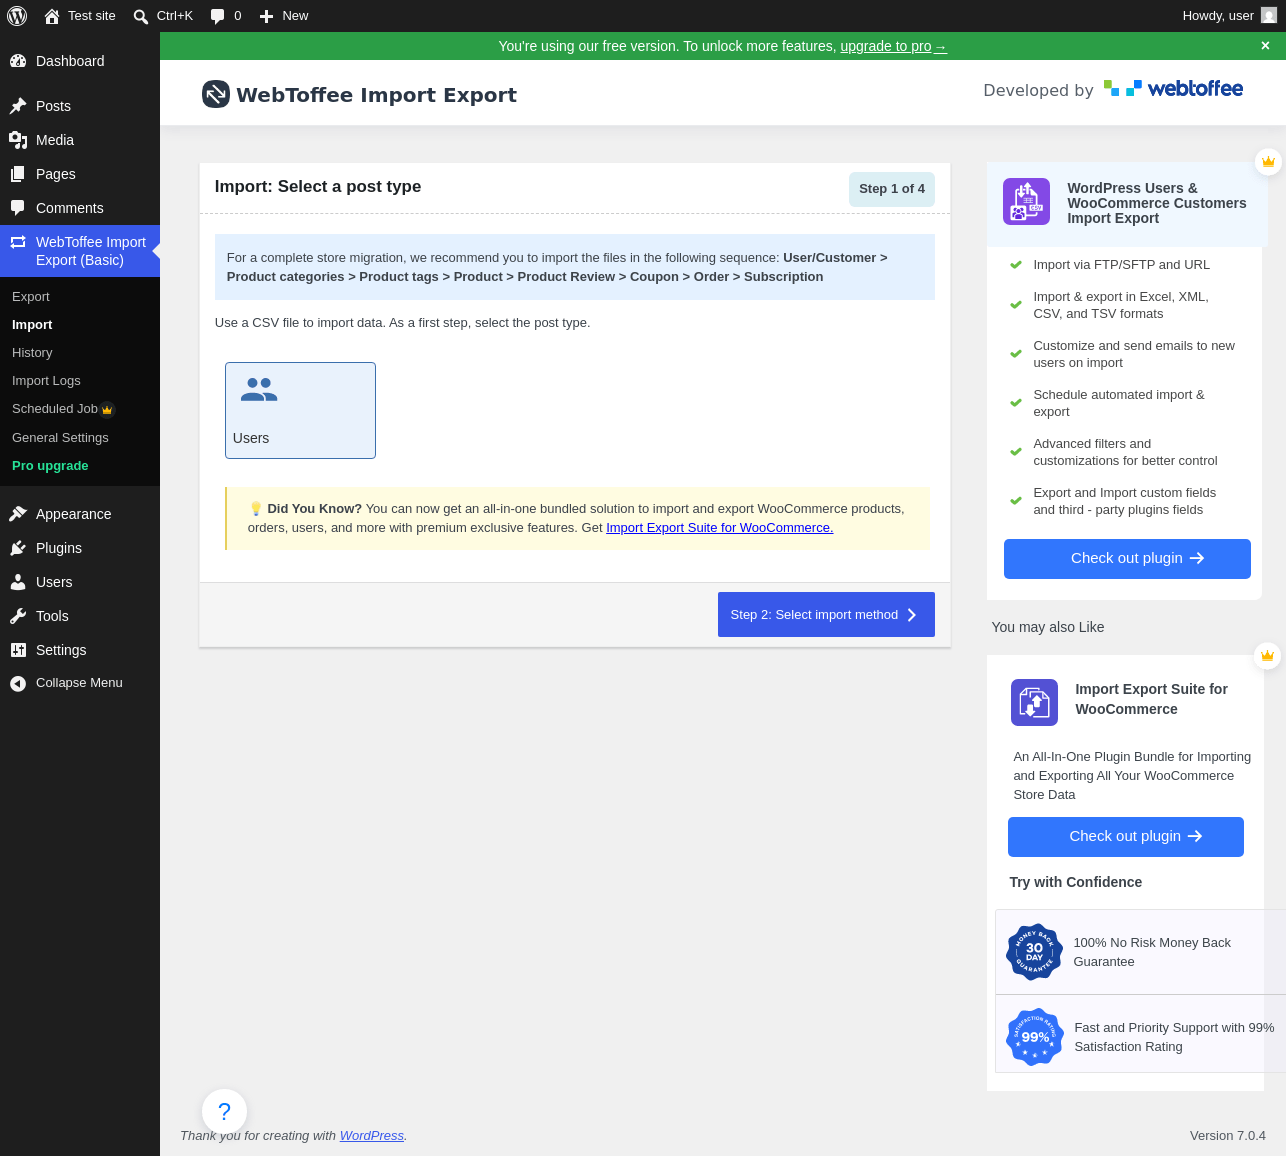This screenshot has height=1156, width=1286.
Task: Dismiss the green free version banner
Action: [1265, 46]
